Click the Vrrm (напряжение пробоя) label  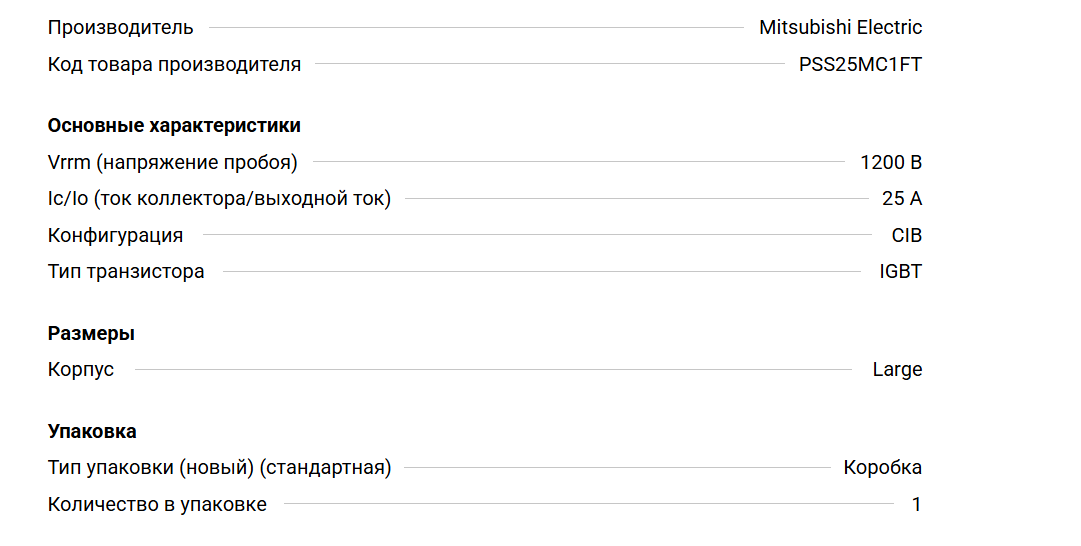[172, 162]
